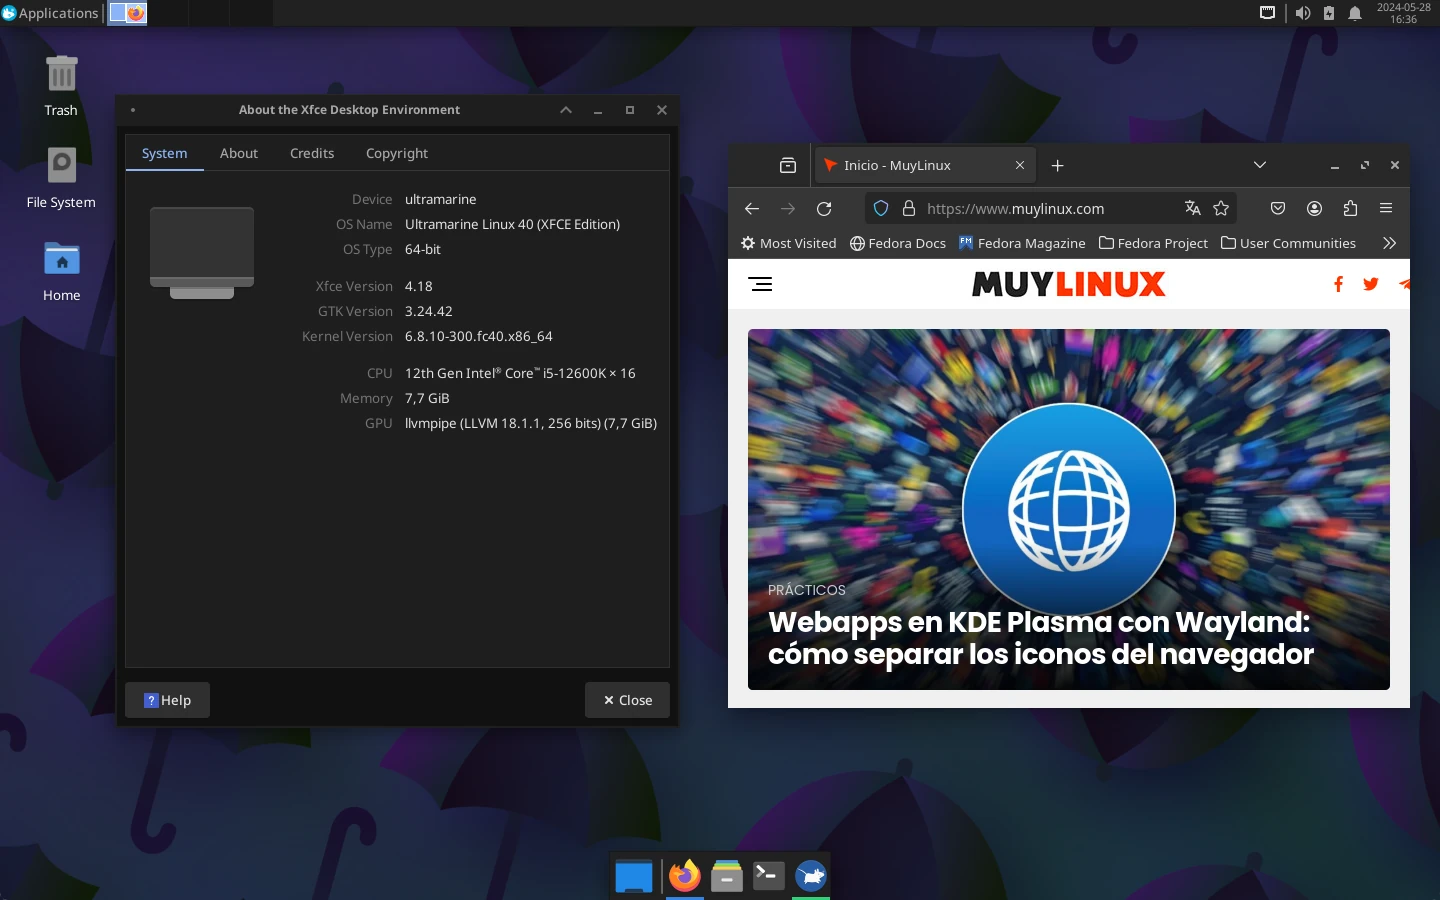The image size is (1440, 900).
Task: Click Show Desktop icon in dock
Action: [634, 876]
